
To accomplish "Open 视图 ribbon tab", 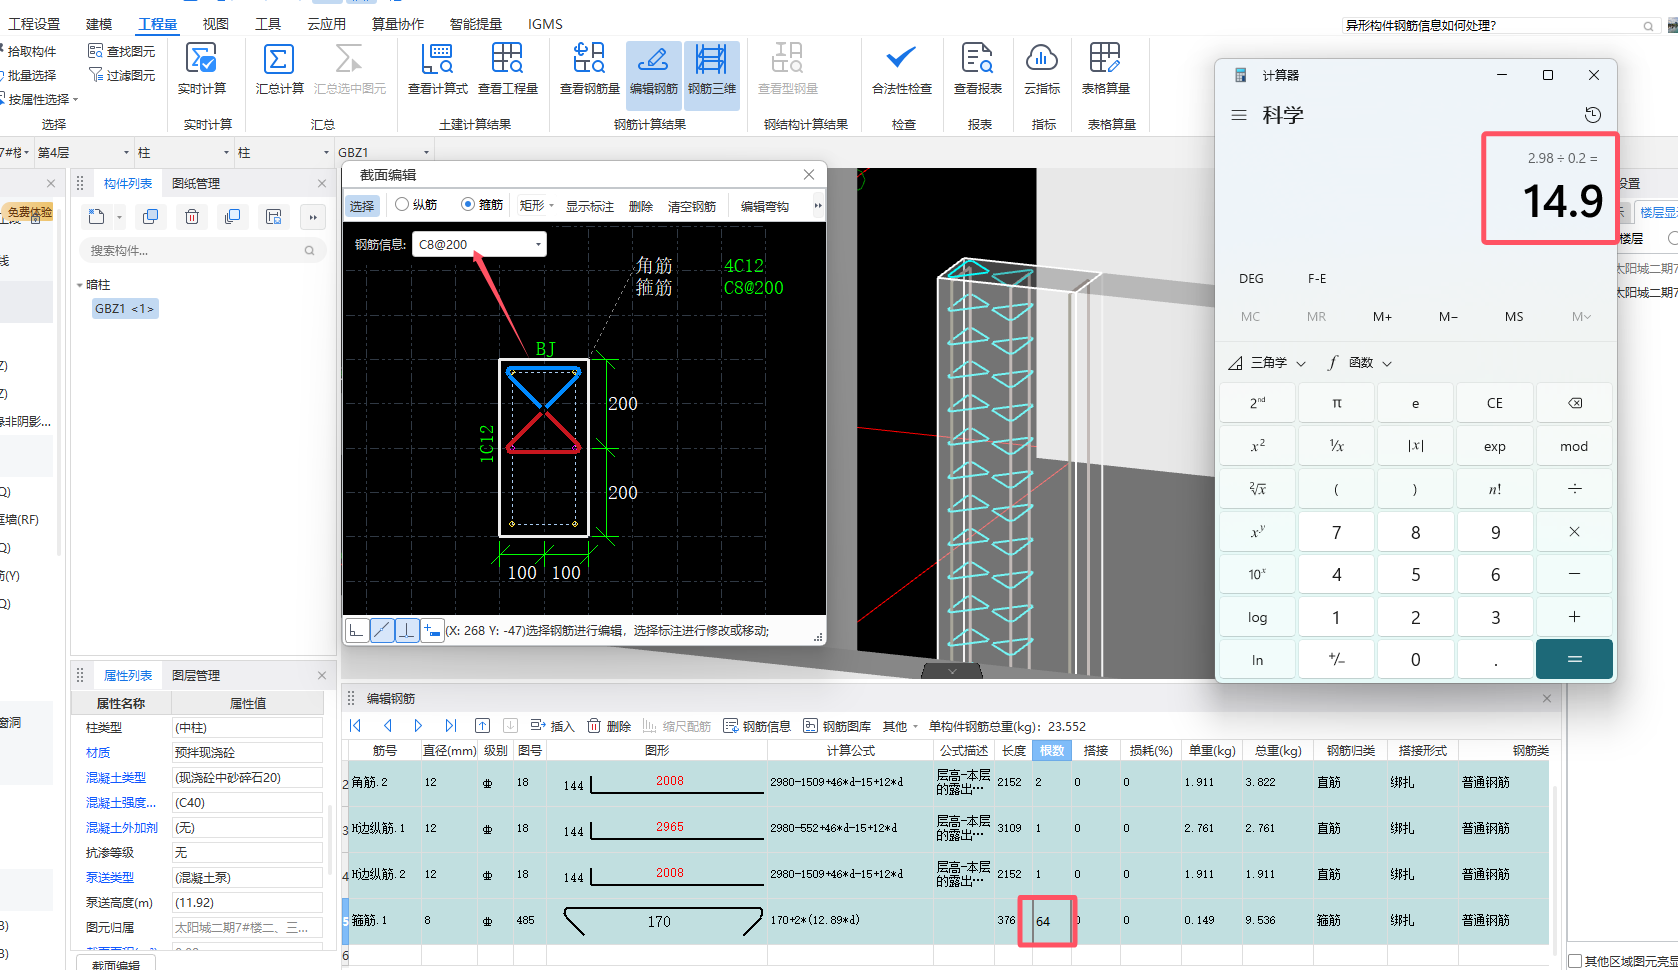I will (215, 24).
